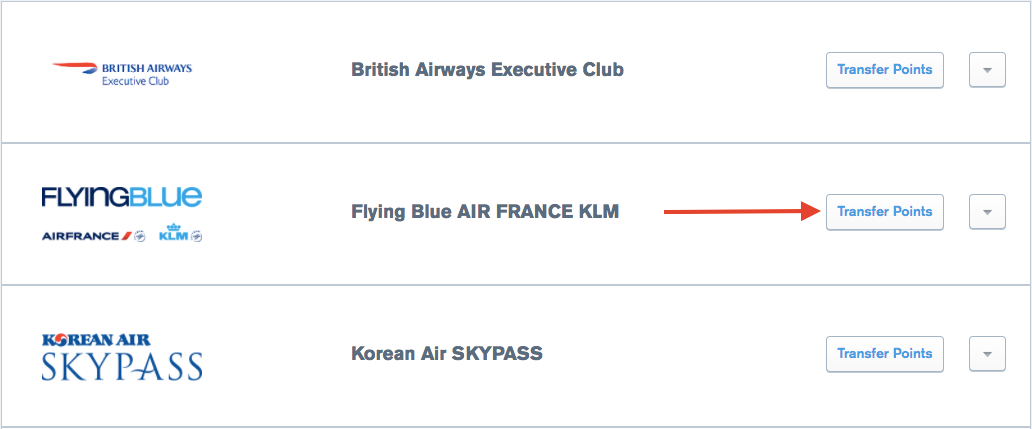Select the Korean Air SKYPASS program name

point(446,354)
